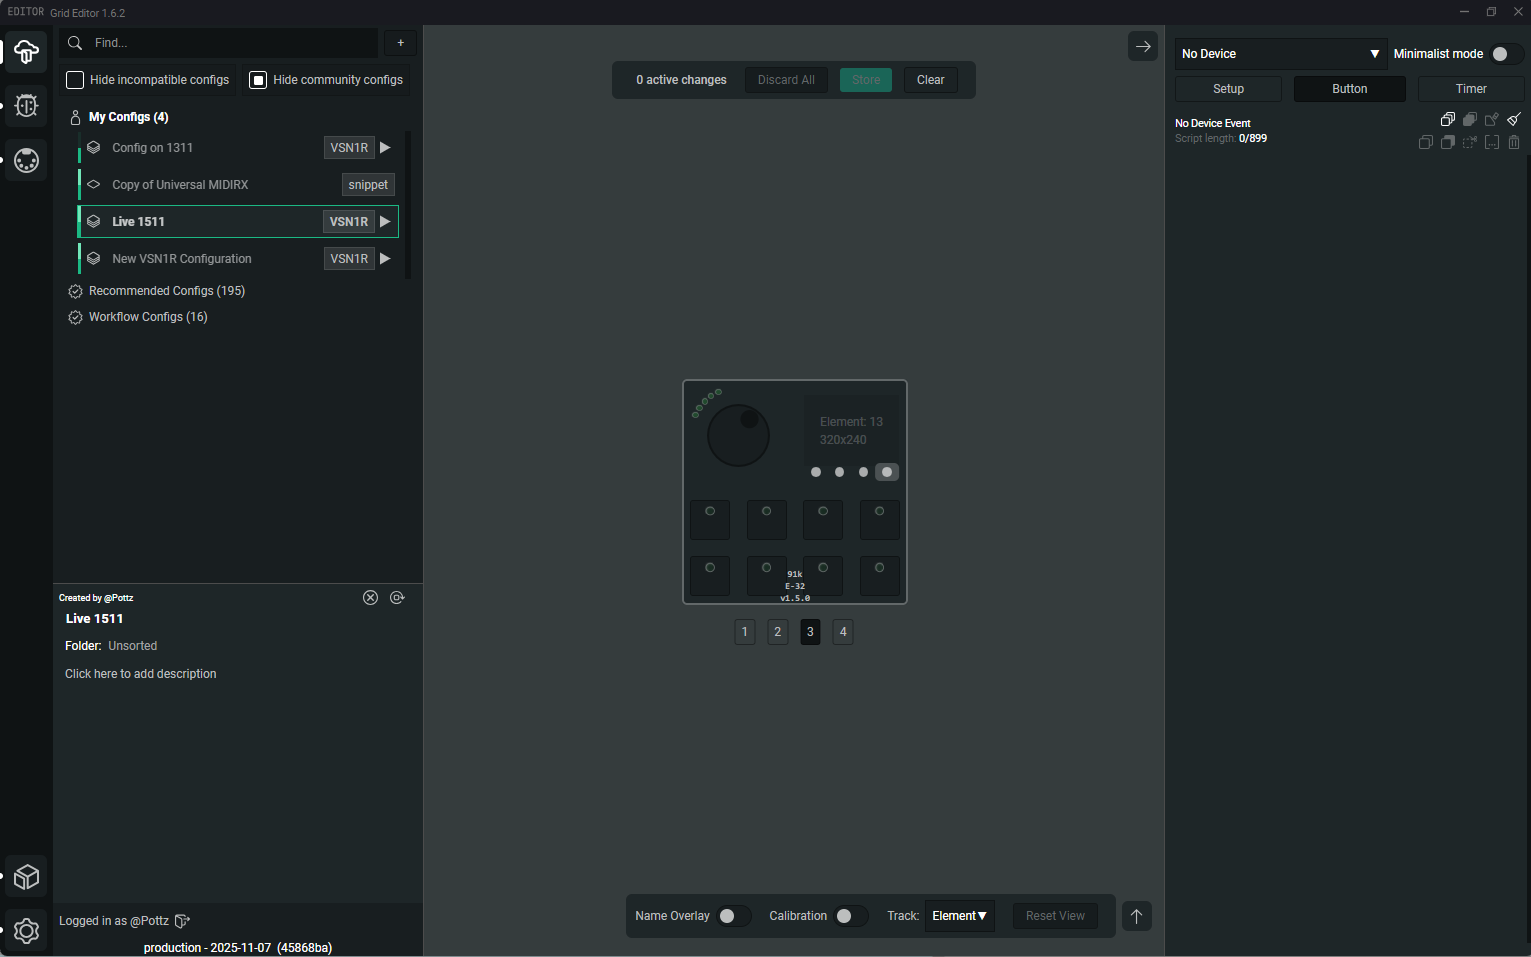This screenshot has height=957, width=1531.
Task: Expand Recommended Configs (195) section
Action: point(166,291)
